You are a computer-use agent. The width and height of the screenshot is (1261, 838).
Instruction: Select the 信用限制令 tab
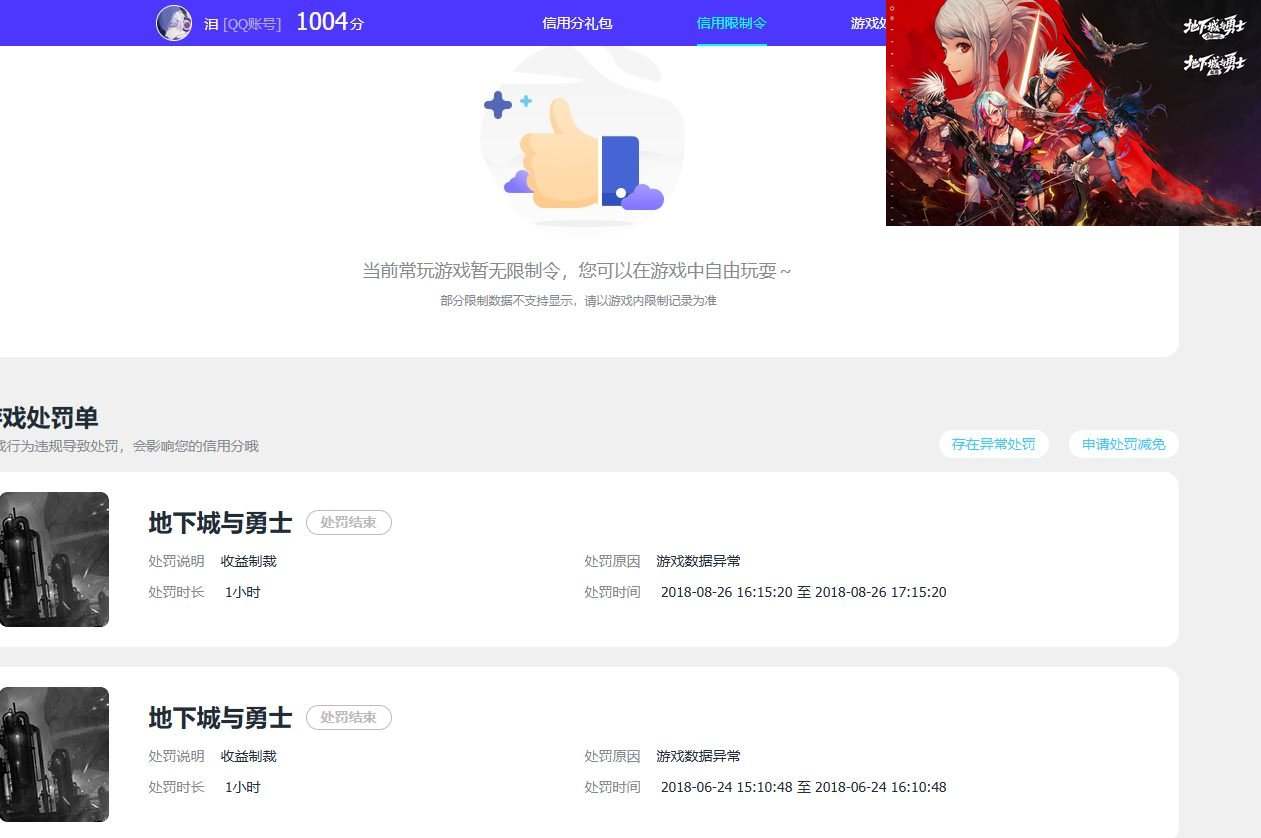pyautogui.click(x=732, y=23)
